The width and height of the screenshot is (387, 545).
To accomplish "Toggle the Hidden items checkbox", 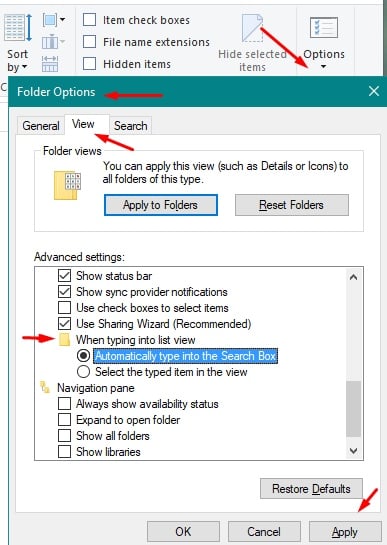I will point(89,64).
